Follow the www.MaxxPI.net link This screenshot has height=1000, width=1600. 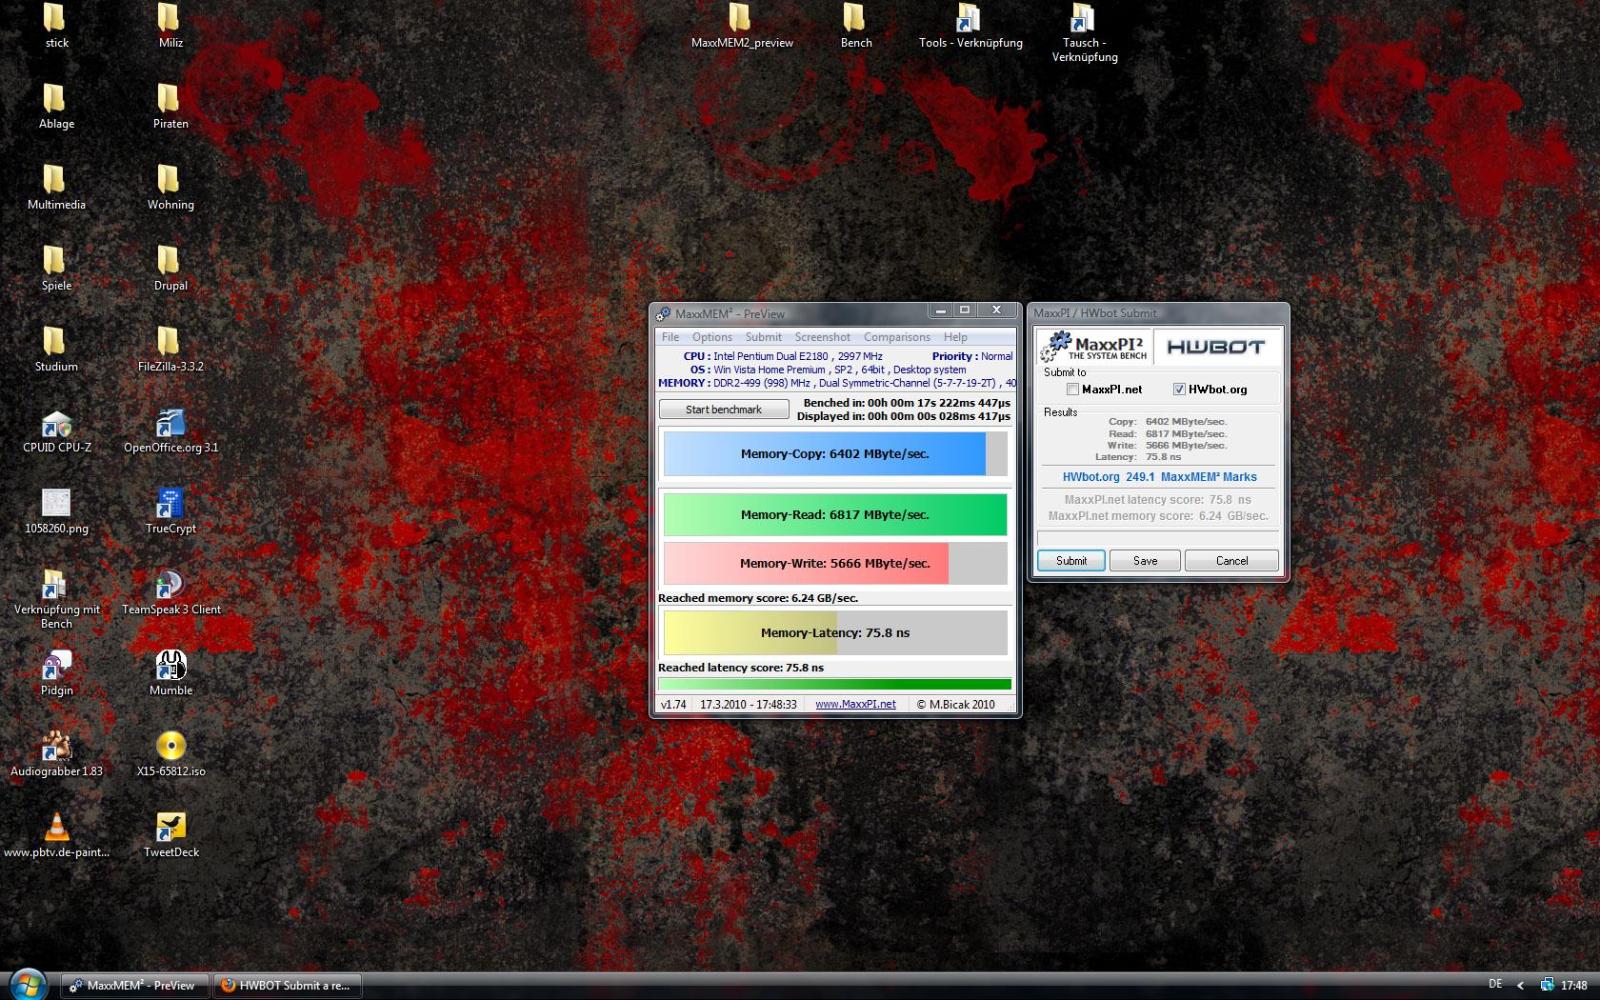855,704
